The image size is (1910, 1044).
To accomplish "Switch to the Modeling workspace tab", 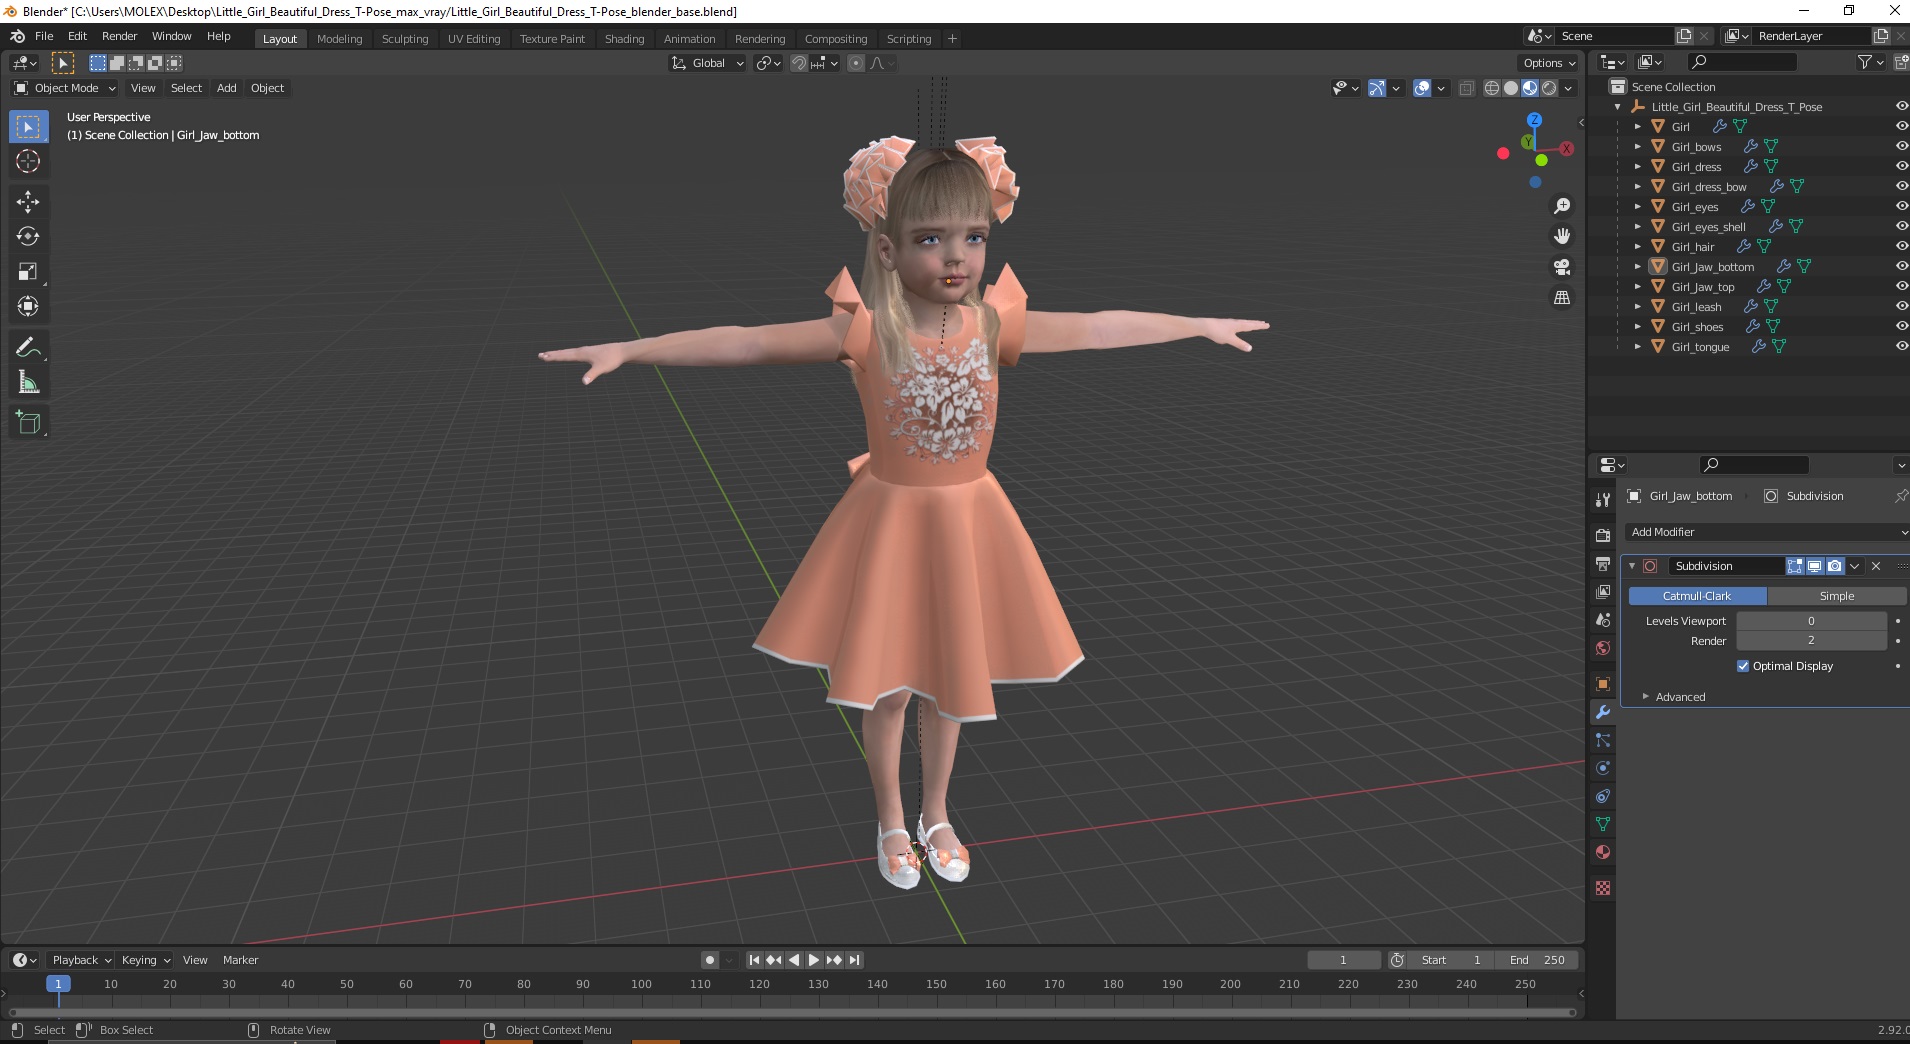I will [x=339, y=39].
